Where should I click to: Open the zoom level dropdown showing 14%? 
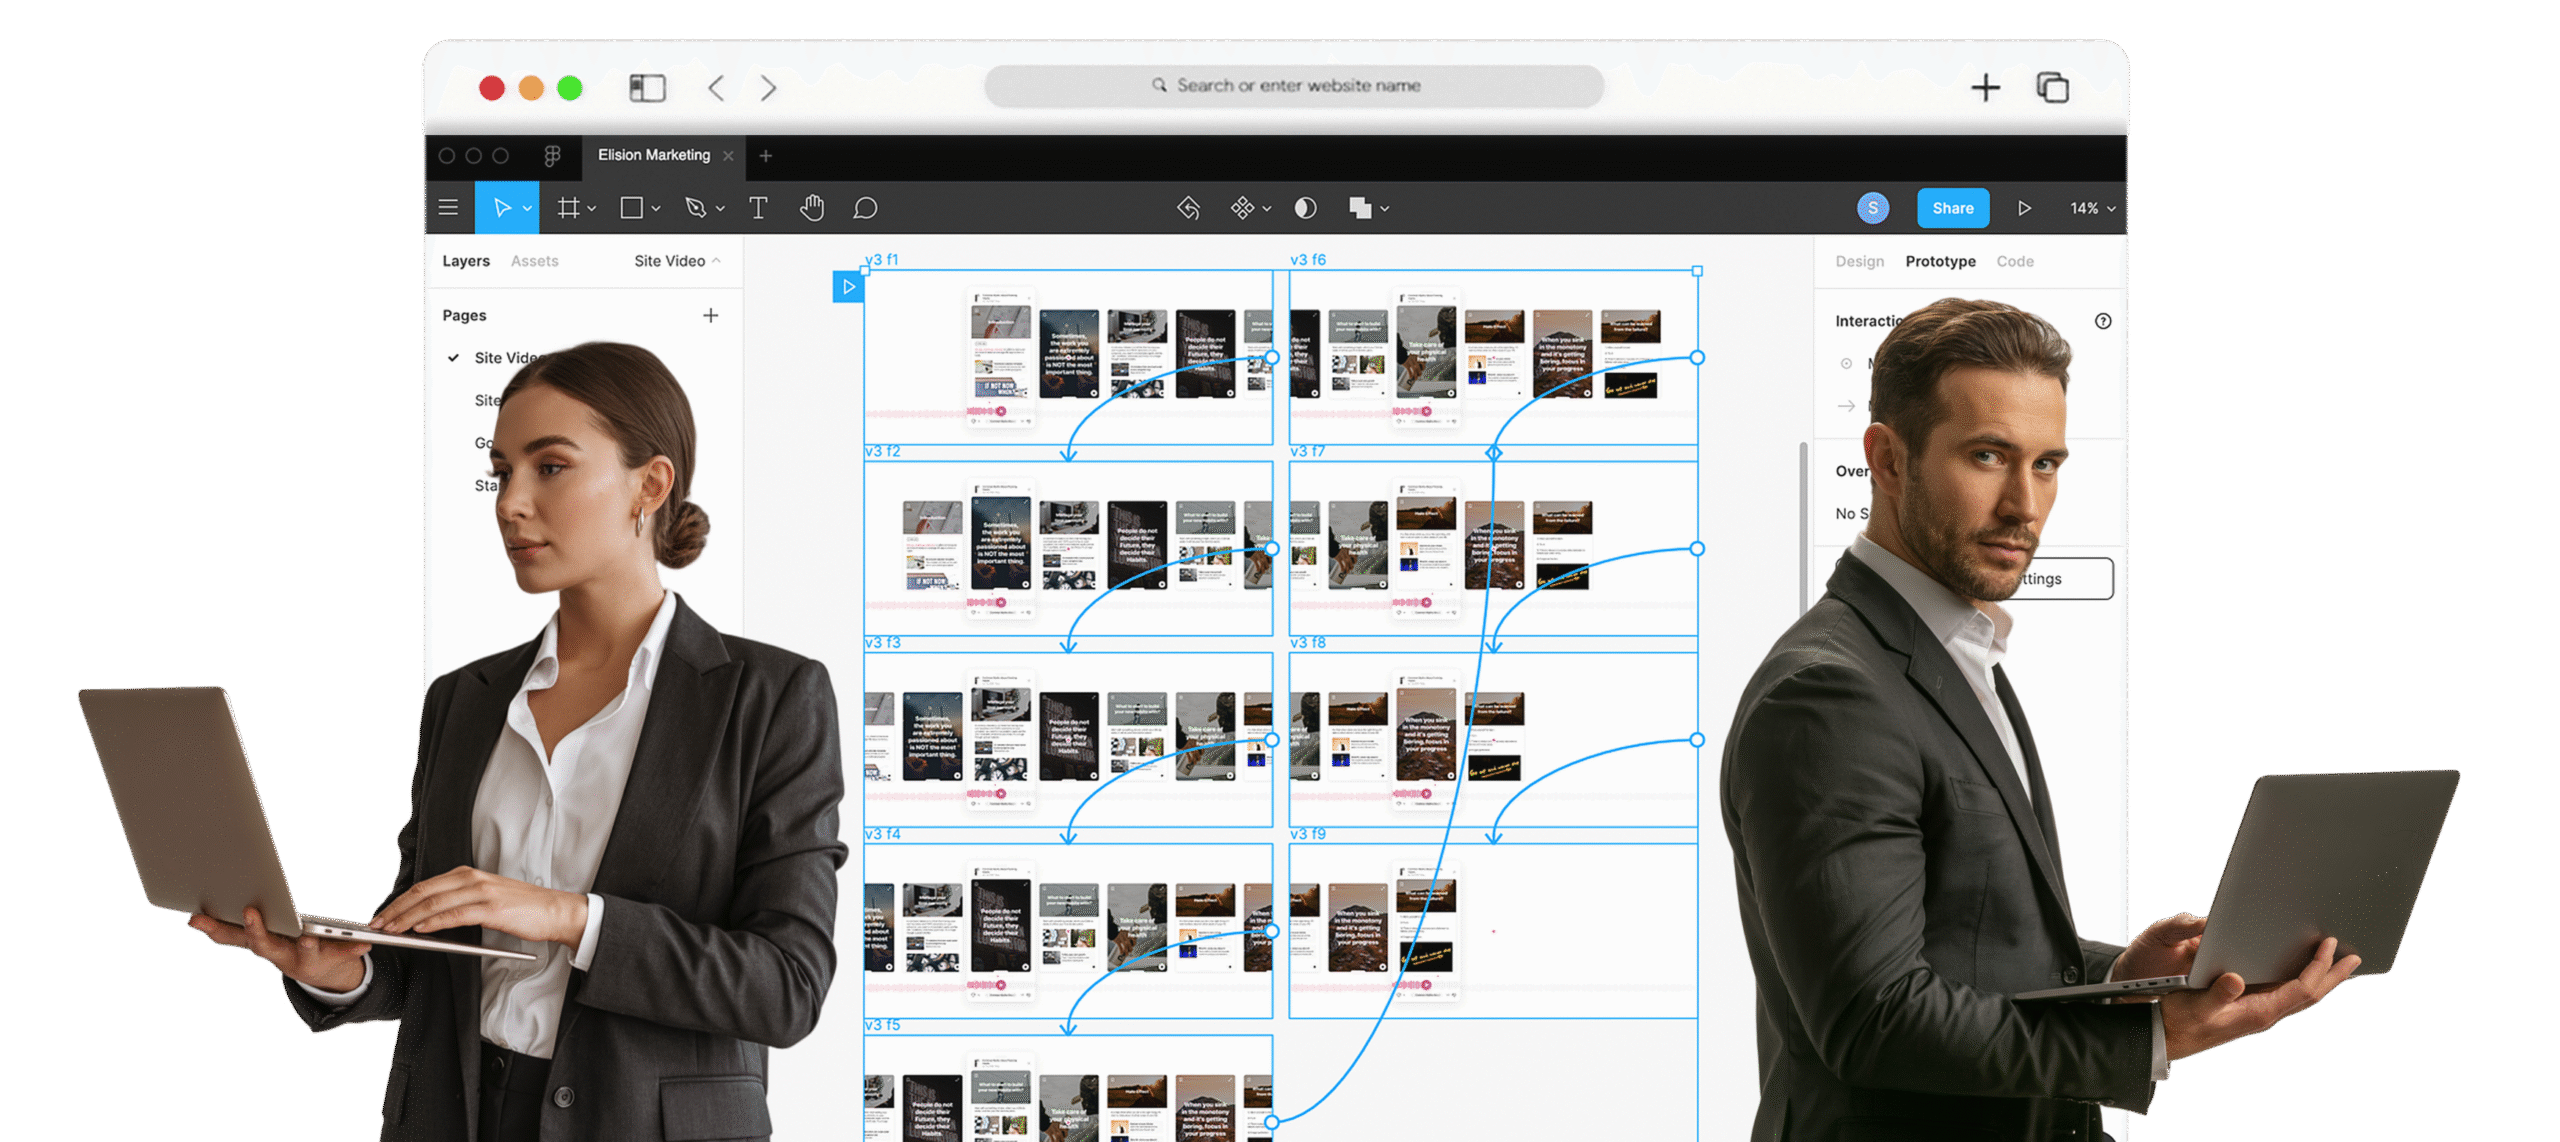(2090, 208)
